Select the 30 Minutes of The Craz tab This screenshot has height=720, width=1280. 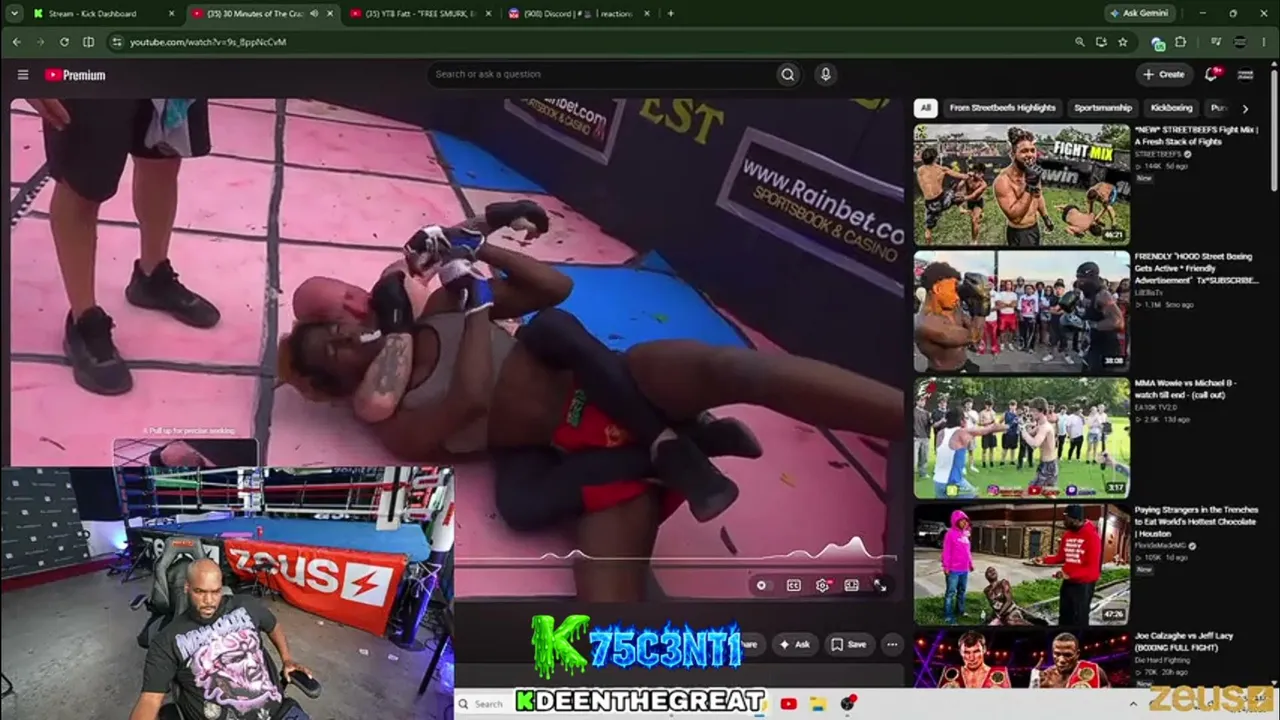point(262,14)
